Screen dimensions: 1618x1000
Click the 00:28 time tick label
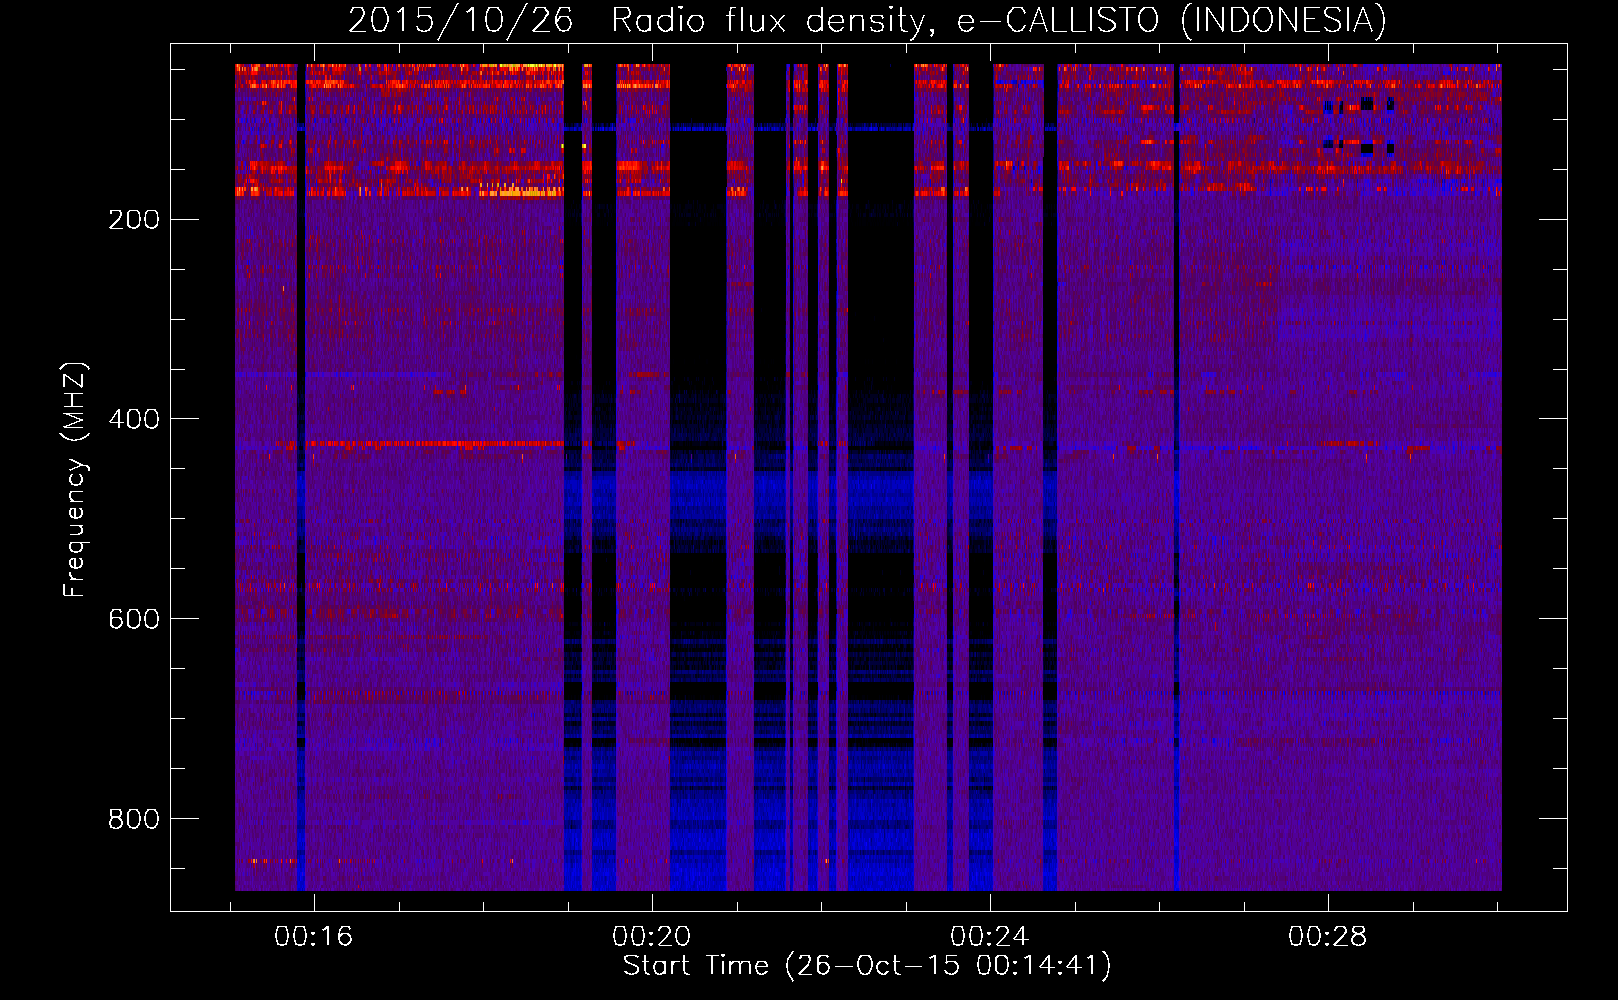pyautogui.click(x=1328, y=937)
